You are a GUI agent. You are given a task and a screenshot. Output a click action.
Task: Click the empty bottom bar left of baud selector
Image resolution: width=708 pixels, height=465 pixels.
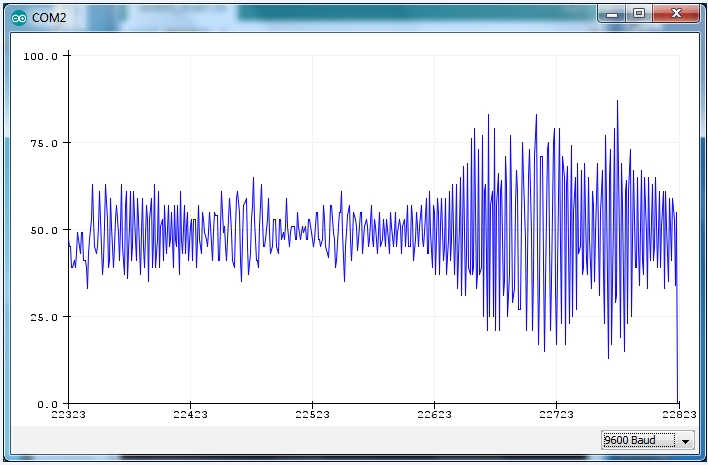[300, 440]
